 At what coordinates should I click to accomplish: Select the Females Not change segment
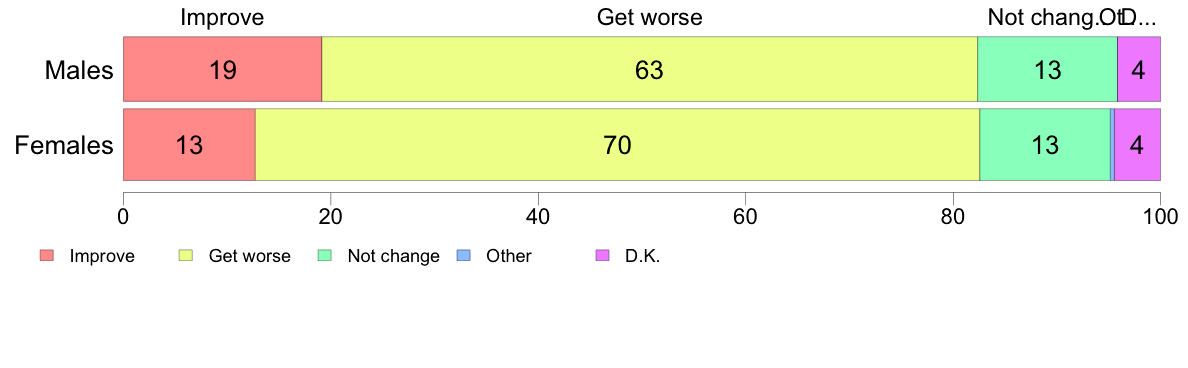coord(1045,145)
